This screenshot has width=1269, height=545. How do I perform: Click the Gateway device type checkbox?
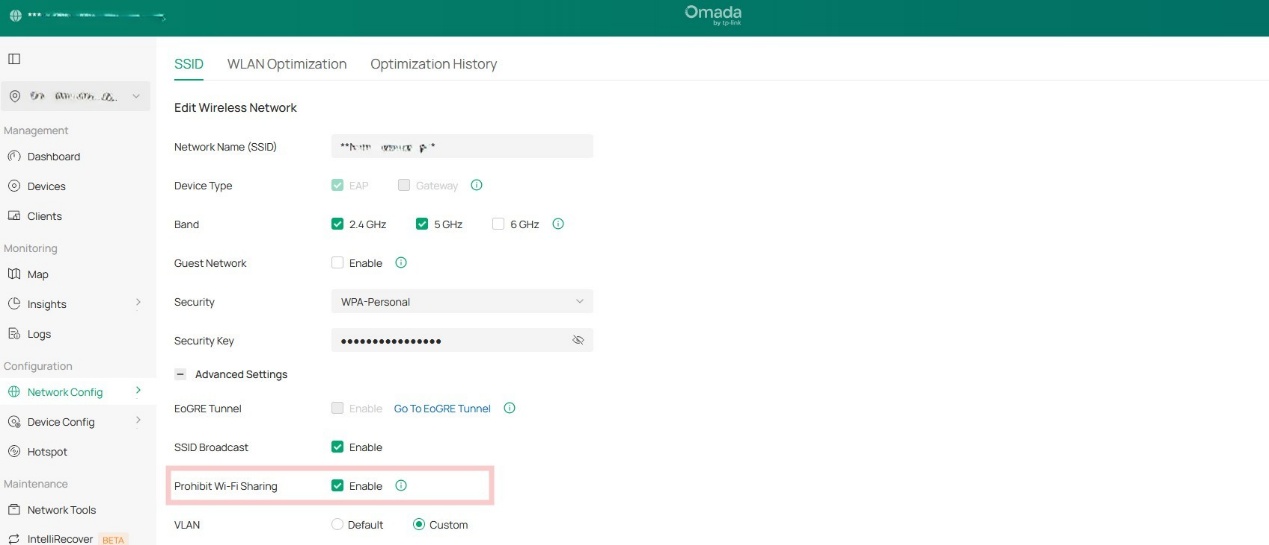[404, 185]
